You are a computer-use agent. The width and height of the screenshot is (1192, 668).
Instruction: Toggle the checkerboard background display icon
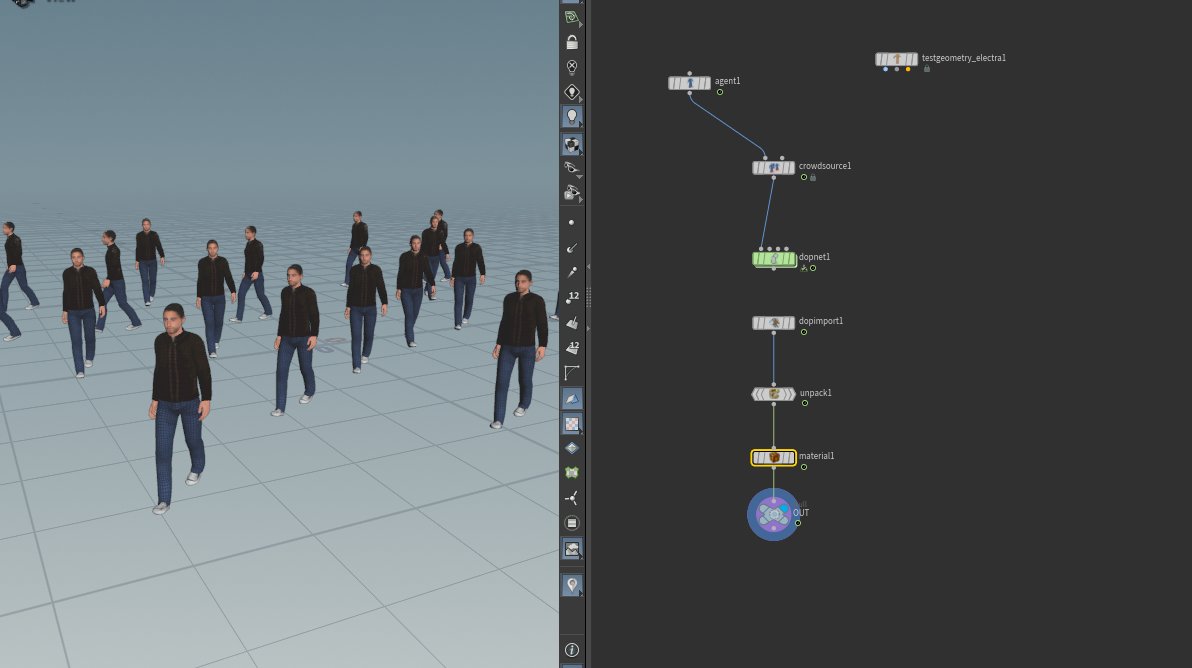pos(572,423)
